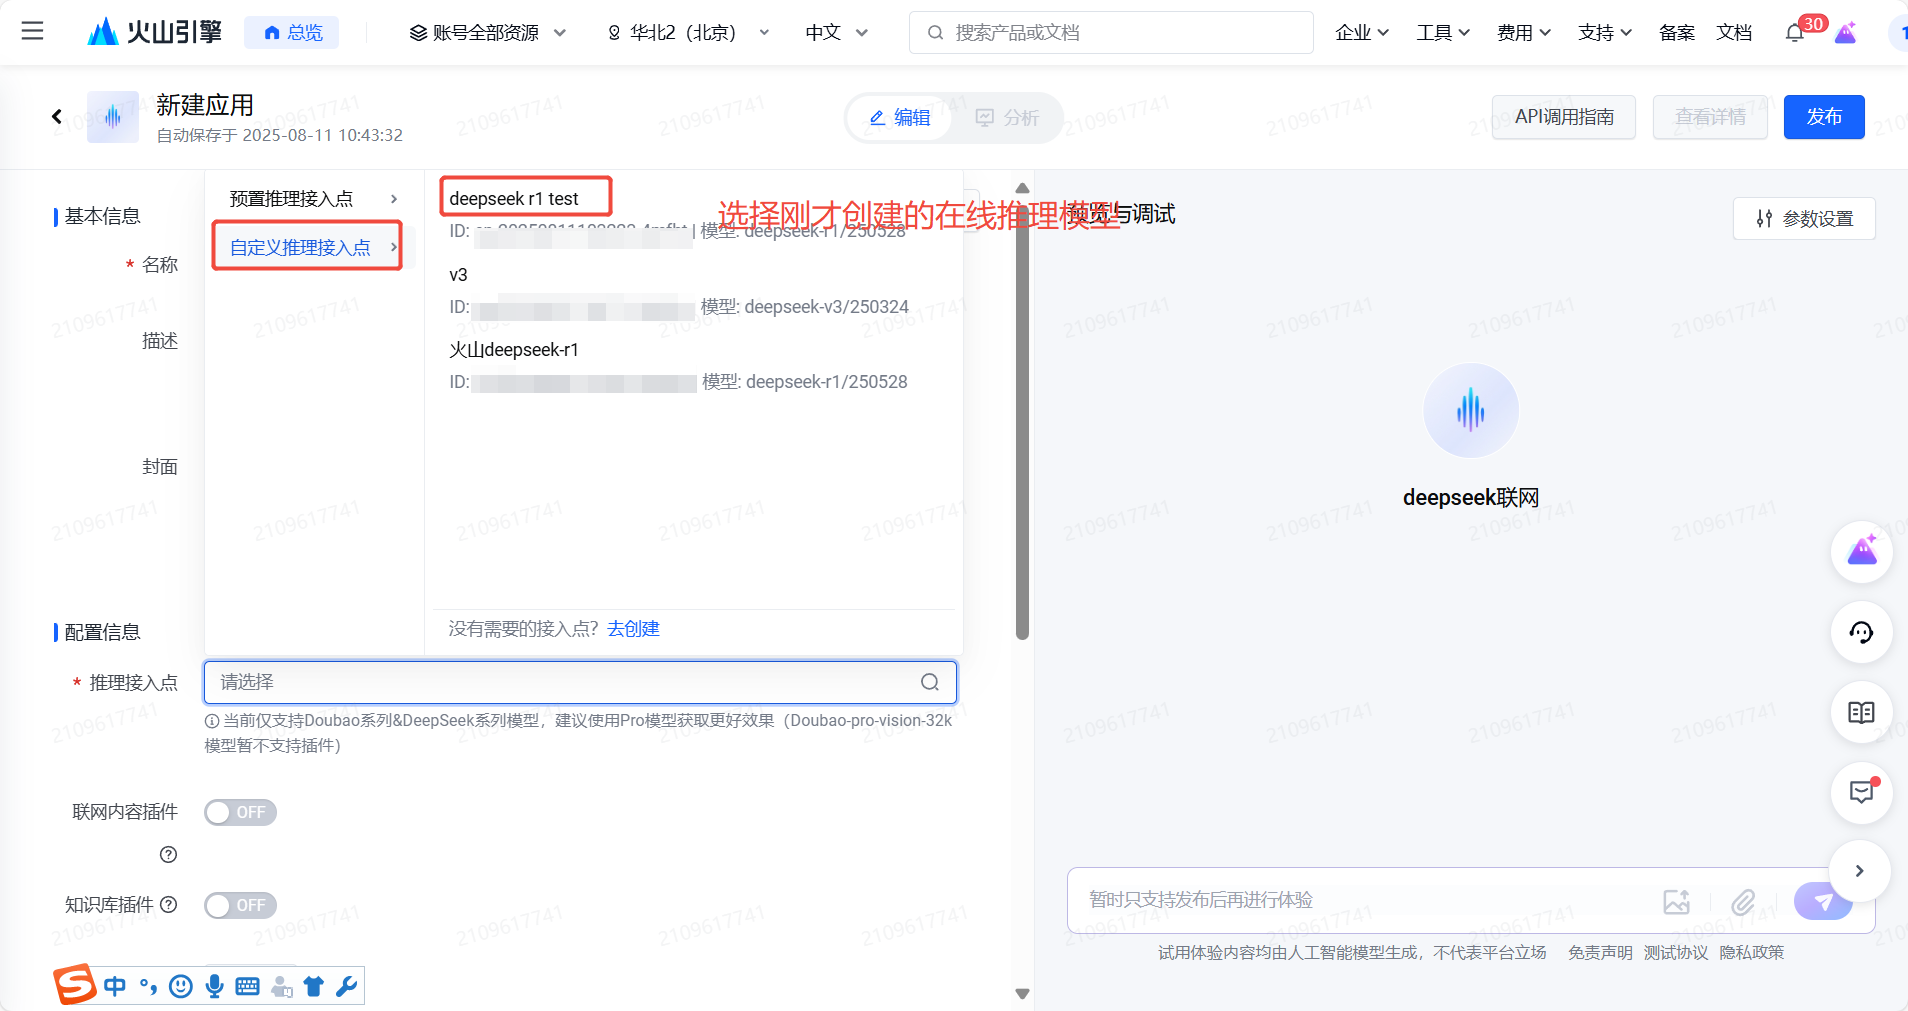Open the 免责声明 link
The width and height of the screenshot is (1908, 1011).
point(1600,952)
